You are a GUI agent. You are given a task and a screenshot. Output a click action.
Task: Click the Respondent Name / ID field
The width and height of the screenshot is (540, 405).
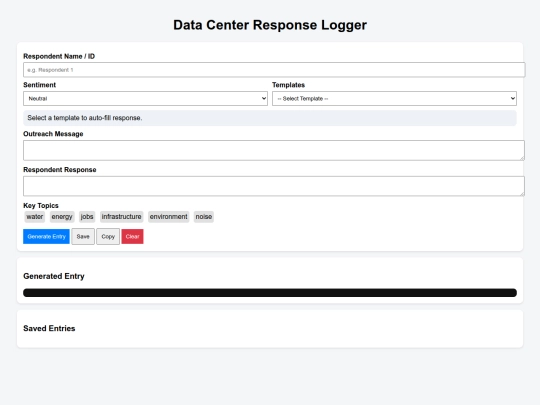pos(274,70)
